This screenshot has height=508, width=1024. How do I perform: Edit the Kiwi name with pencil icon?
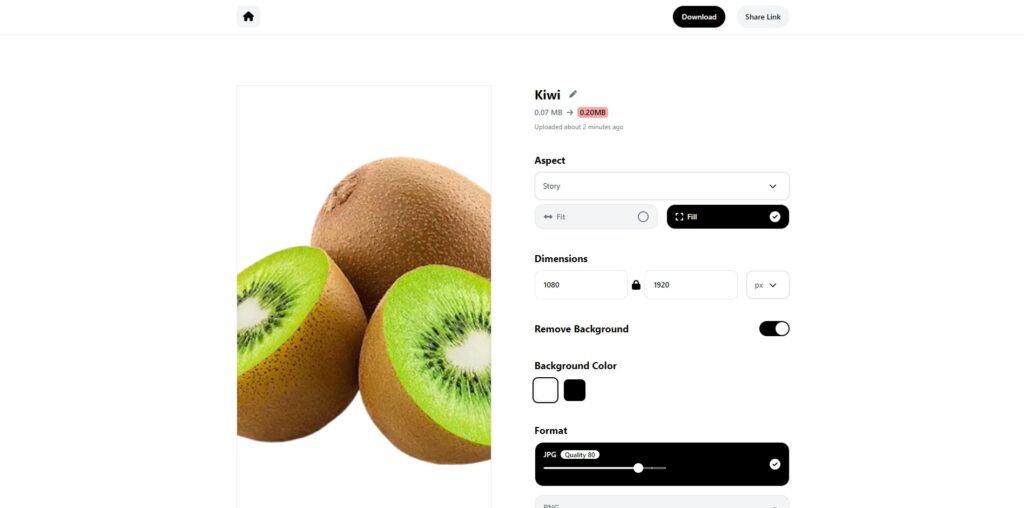coord(573,94)
